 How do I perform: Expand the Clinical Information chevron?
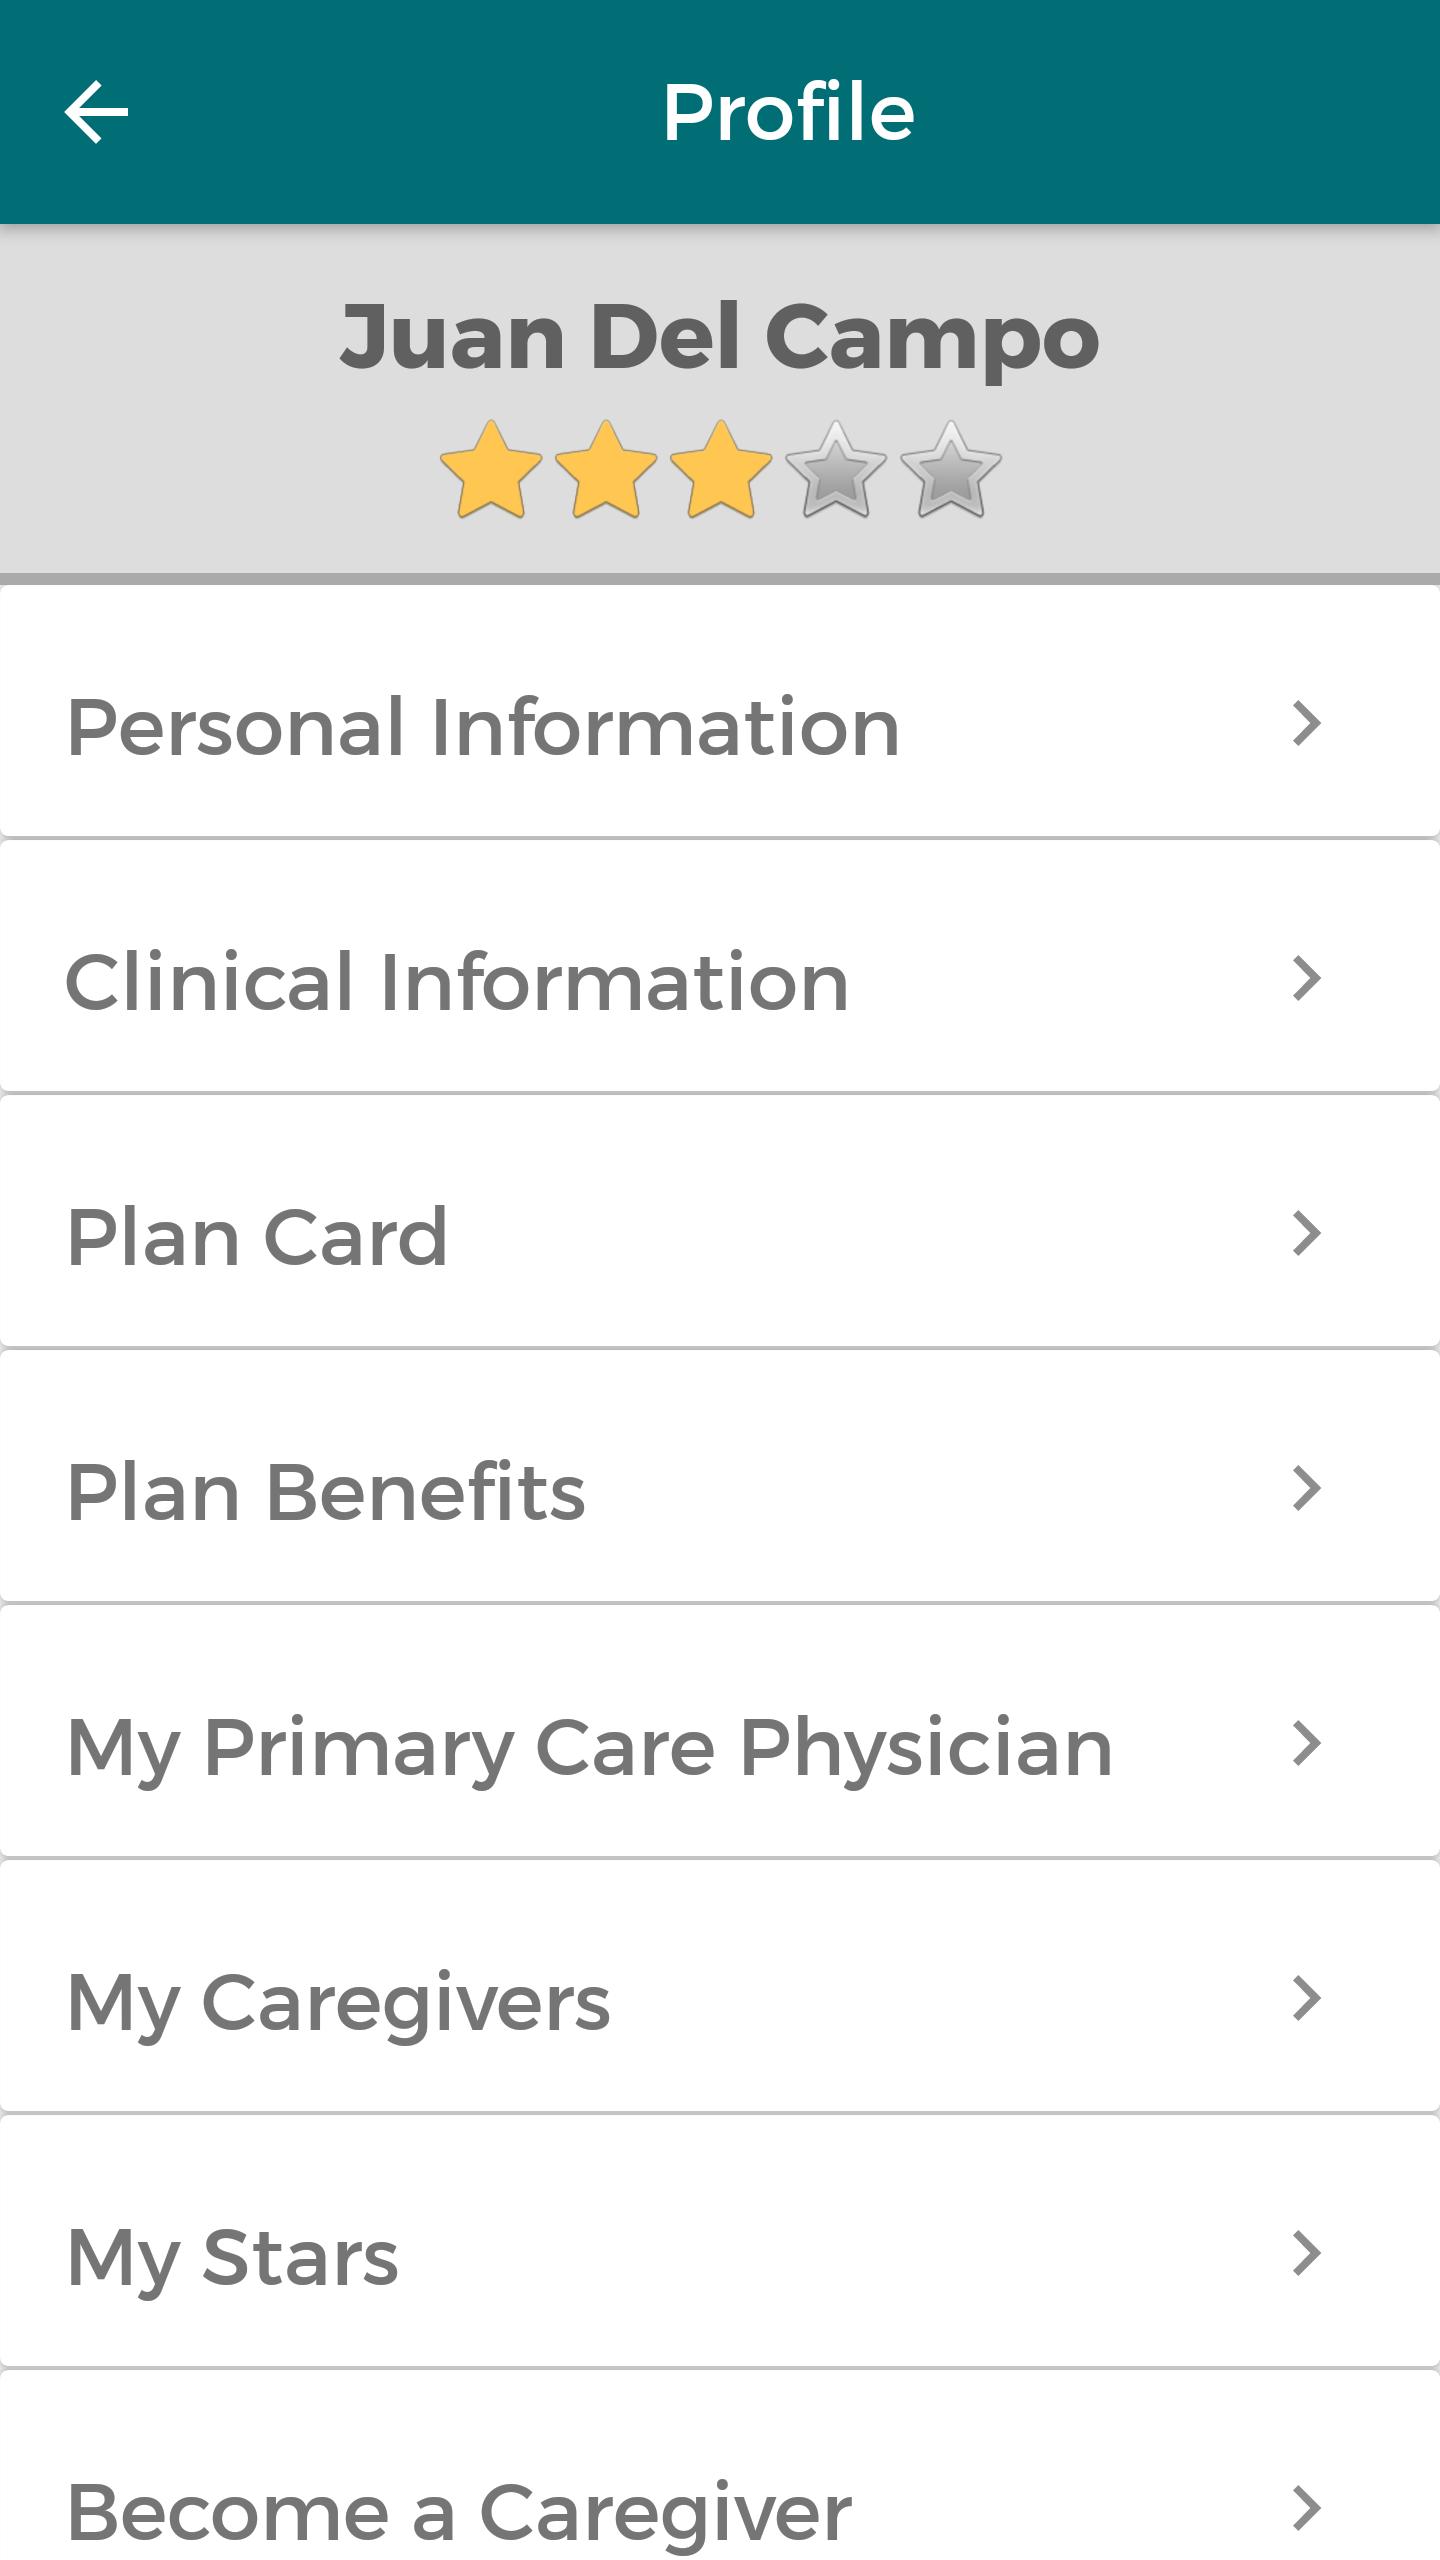tap(1306, 979)
